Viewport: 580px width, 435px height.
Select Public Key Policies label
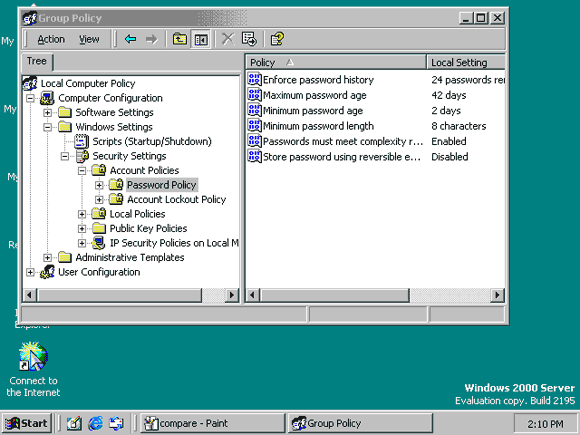(x=148, y=229)
